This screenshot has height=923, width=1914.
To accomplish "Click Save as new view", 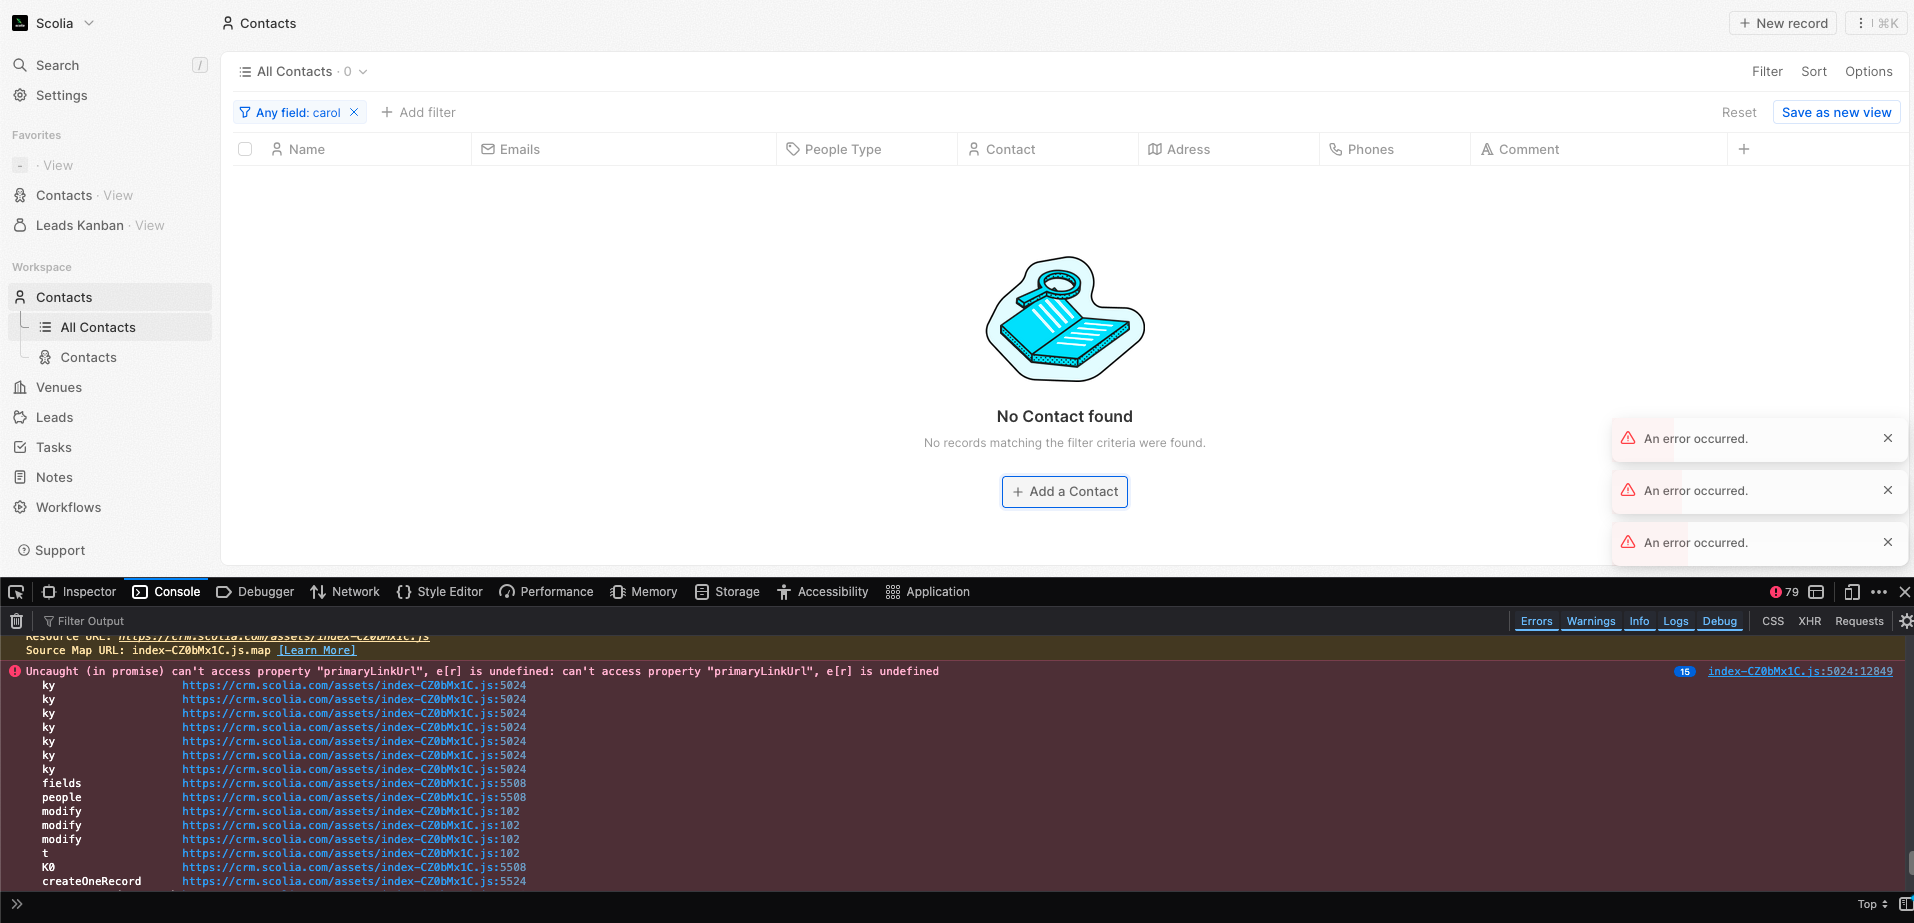I will point(1836,112).
